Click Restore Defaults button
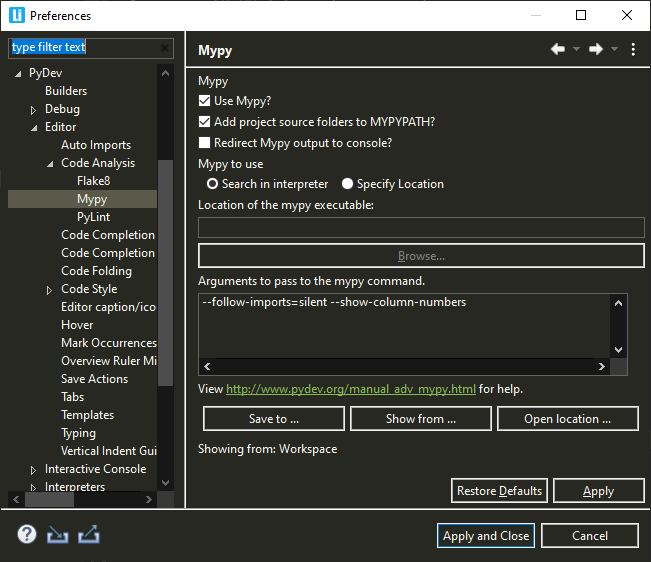Viewport: 651px width, 562px height. [x=499, y=491]
